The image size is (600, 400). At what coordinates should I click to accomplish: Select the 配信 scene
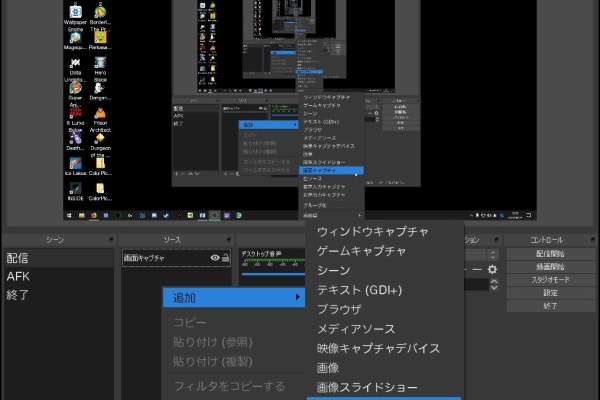59,258
